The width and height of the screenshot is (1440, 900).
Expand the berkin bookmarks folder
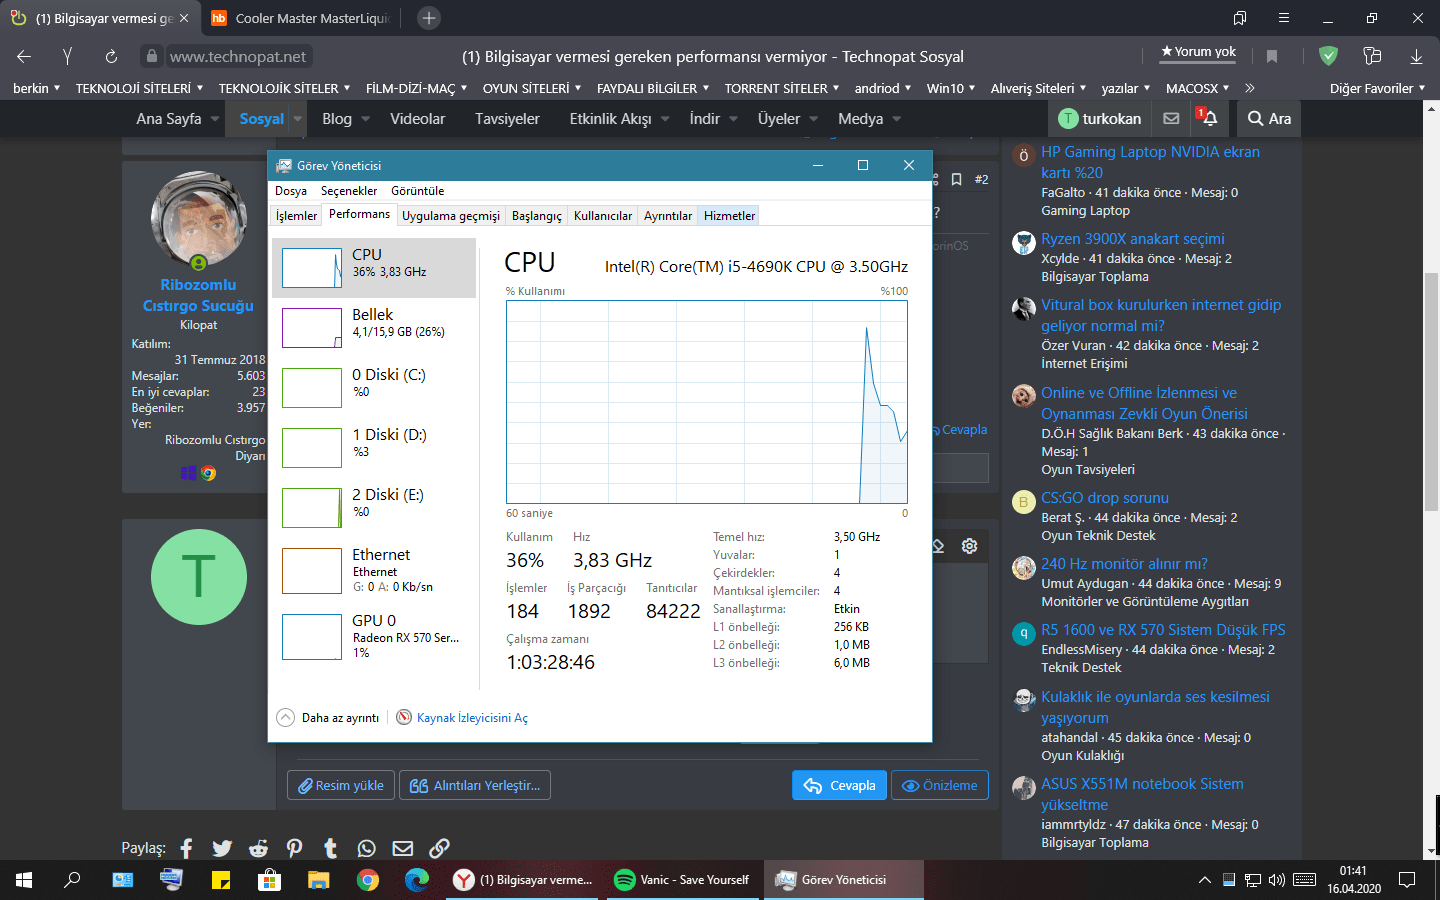coord(37,88)
